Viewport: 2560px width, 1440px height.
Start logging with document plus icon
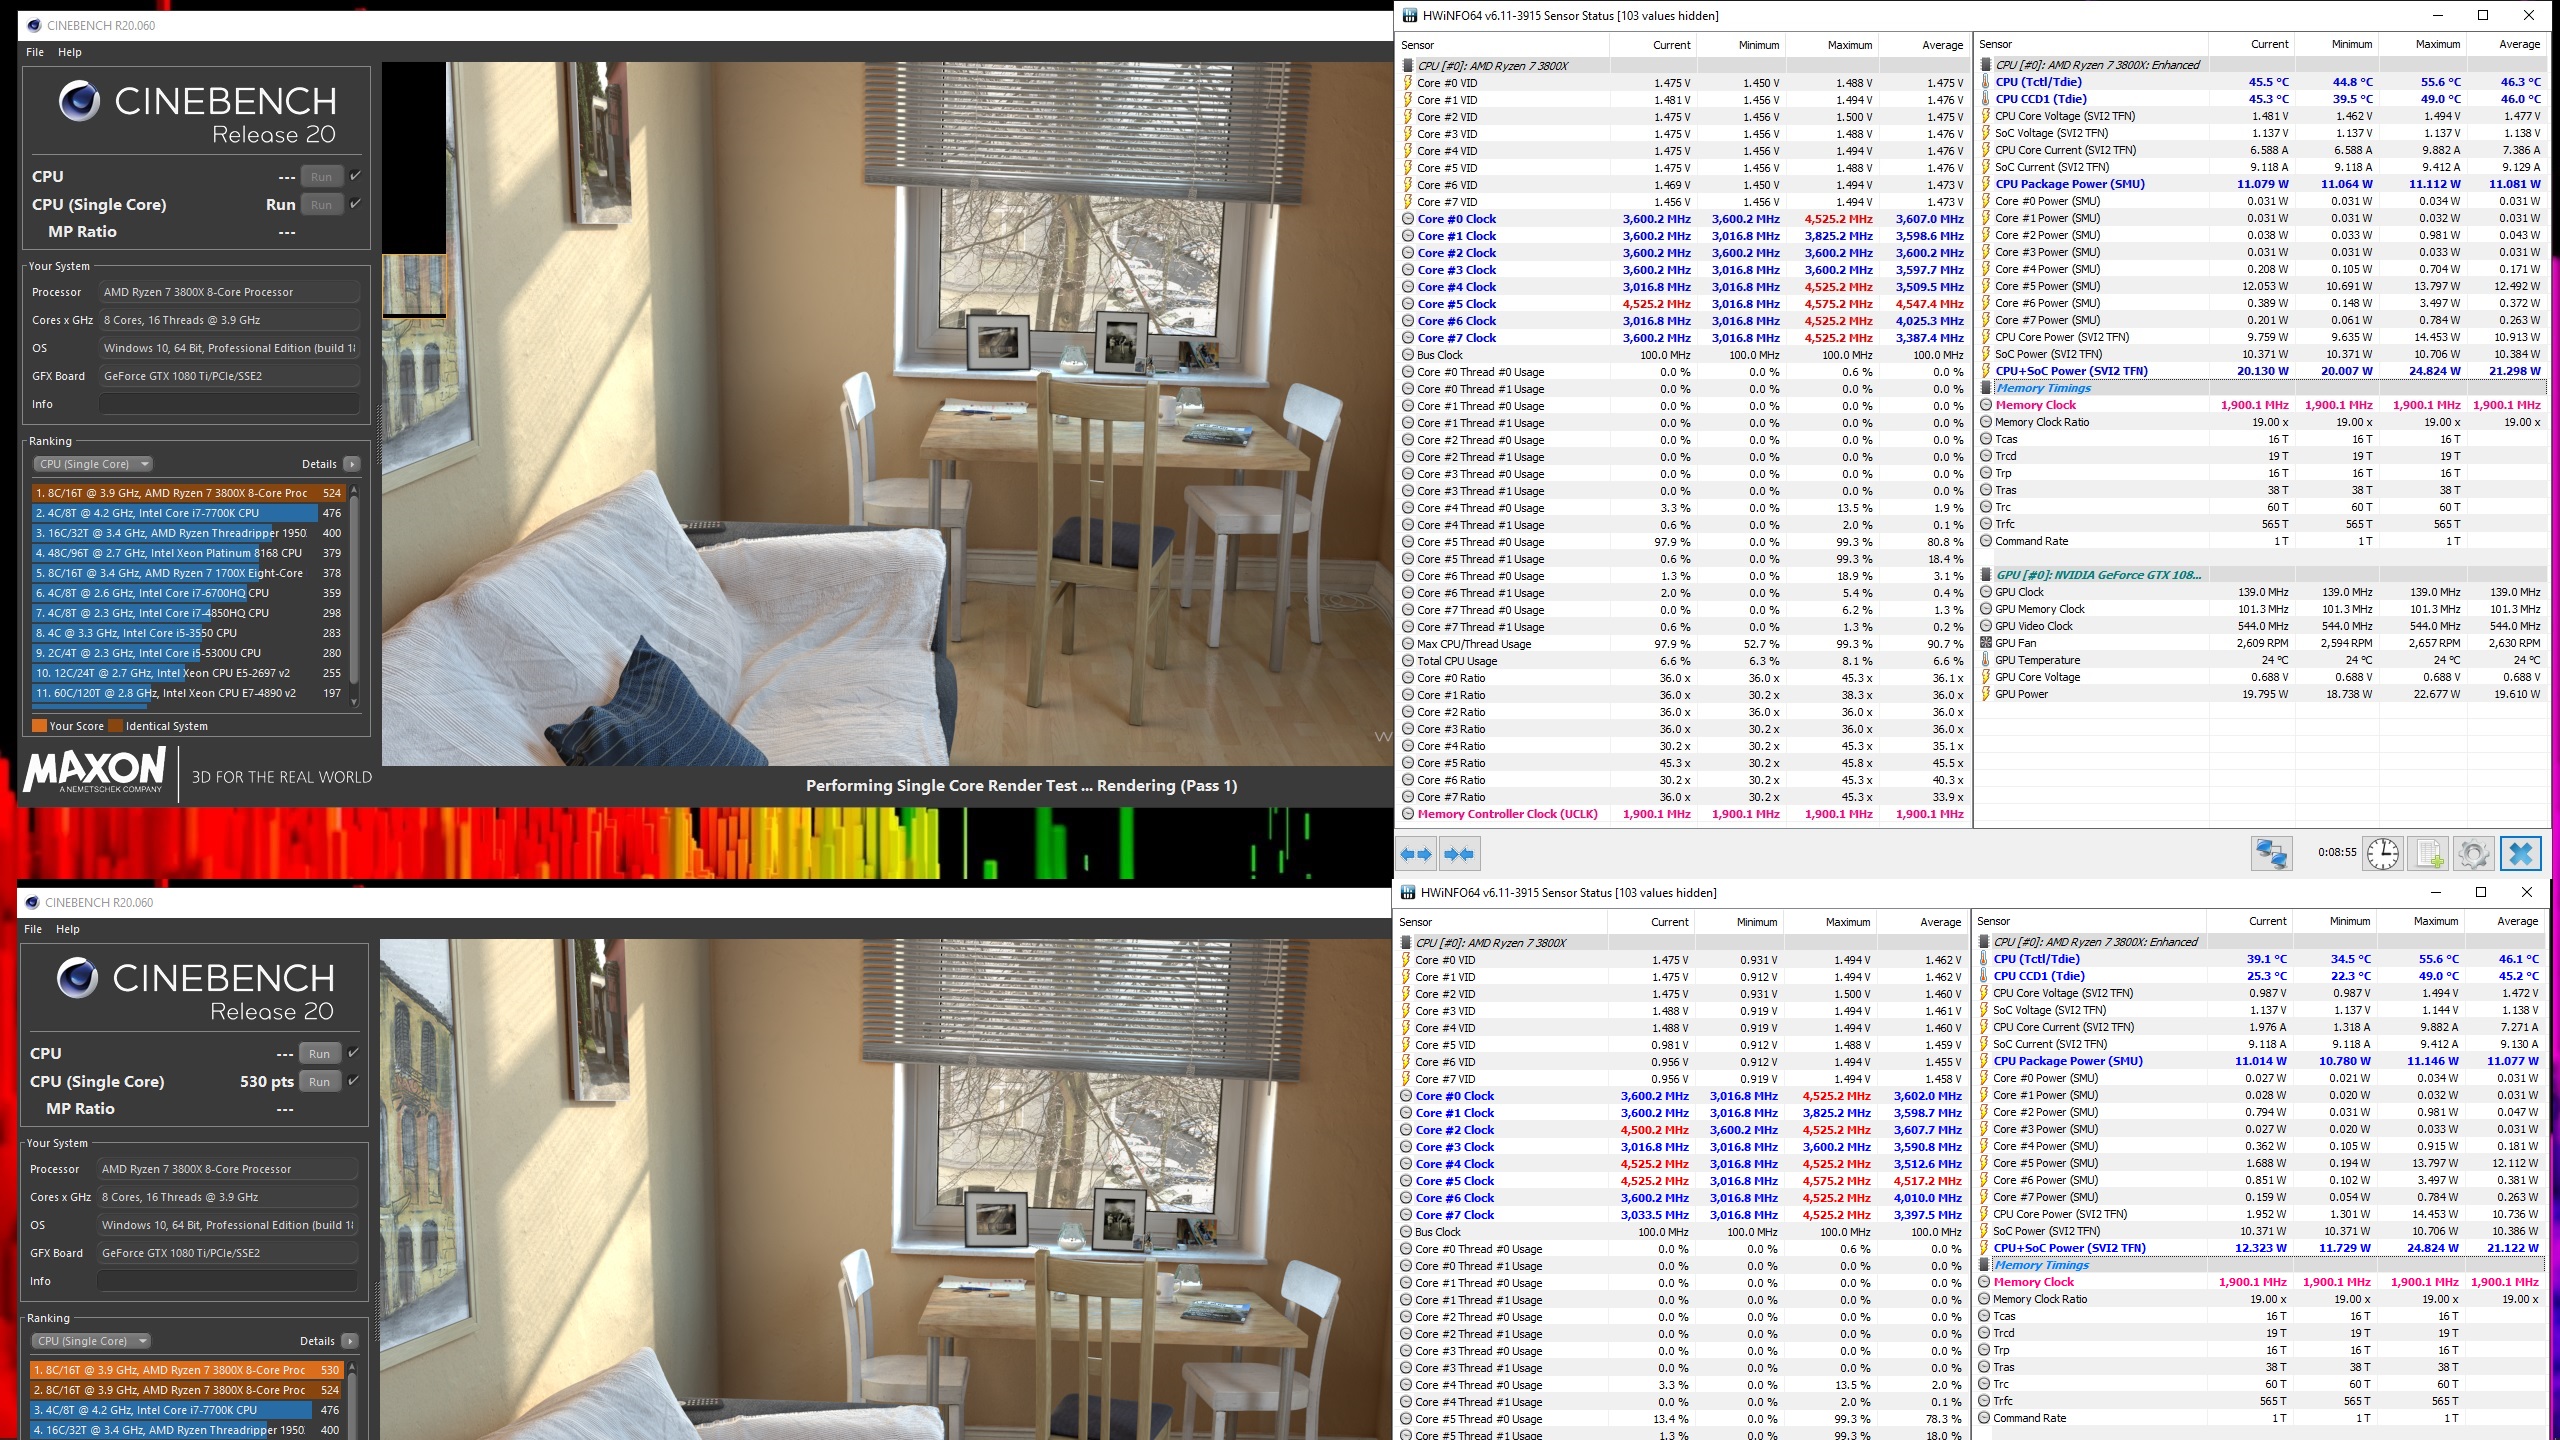pos(2429,854)
